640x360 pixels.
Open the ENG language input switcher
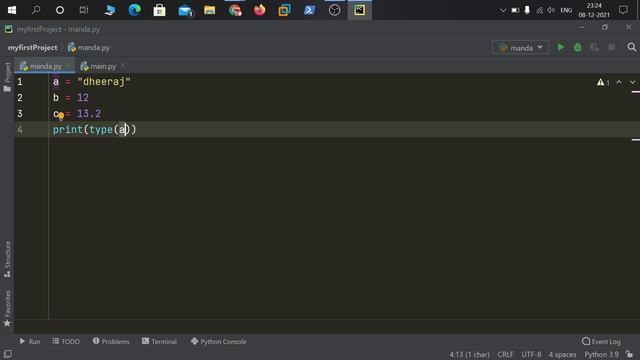point(566,10)
